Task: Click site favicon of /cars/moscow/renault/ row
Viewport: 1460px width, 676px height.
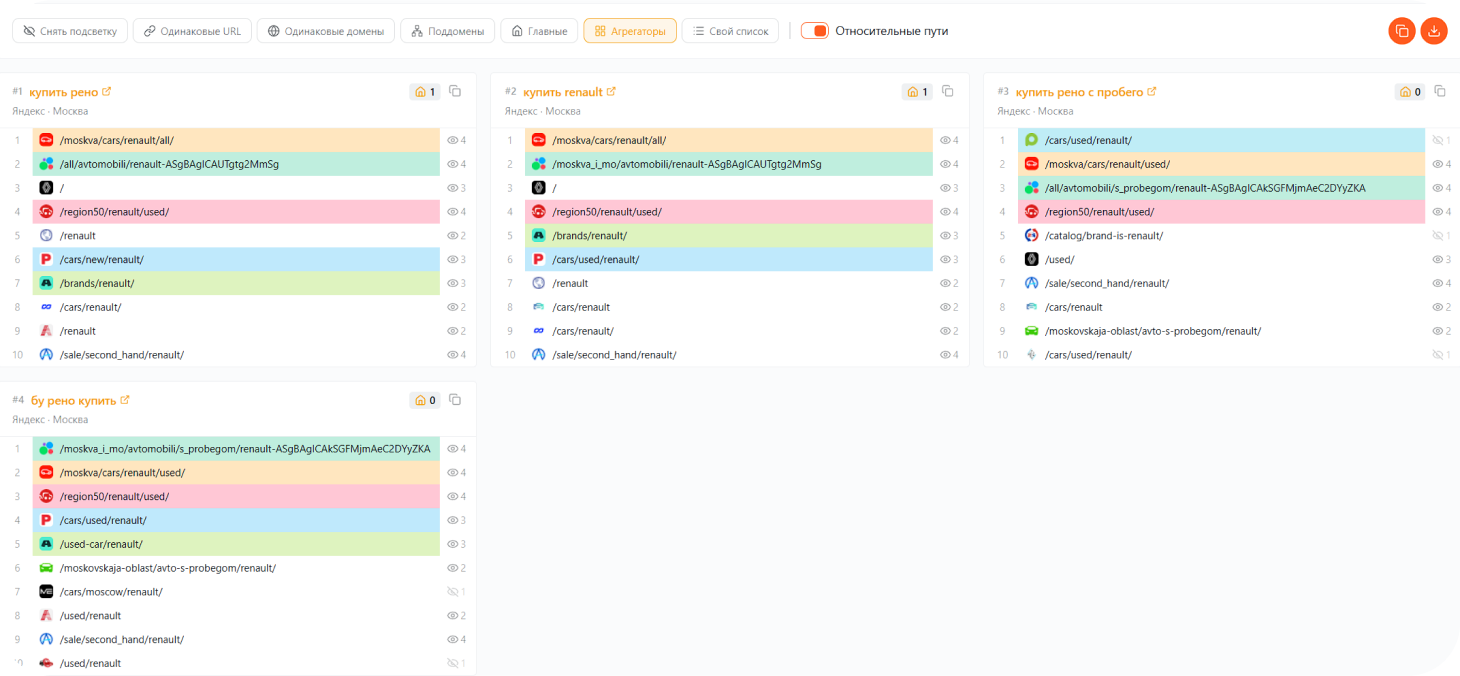Action: click(x=46, y=592)
